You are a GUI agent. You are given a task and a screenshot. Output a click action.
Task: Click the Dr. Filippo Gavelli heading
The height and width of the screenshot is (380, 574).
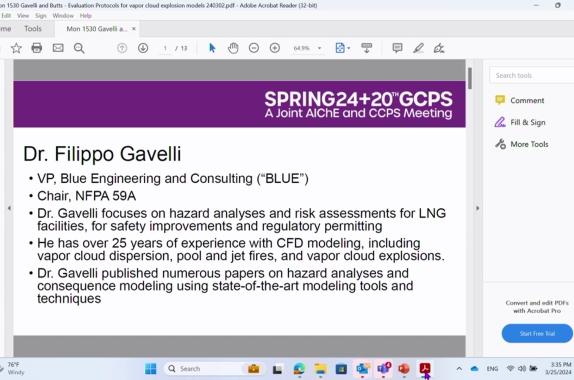pos(102,154)
